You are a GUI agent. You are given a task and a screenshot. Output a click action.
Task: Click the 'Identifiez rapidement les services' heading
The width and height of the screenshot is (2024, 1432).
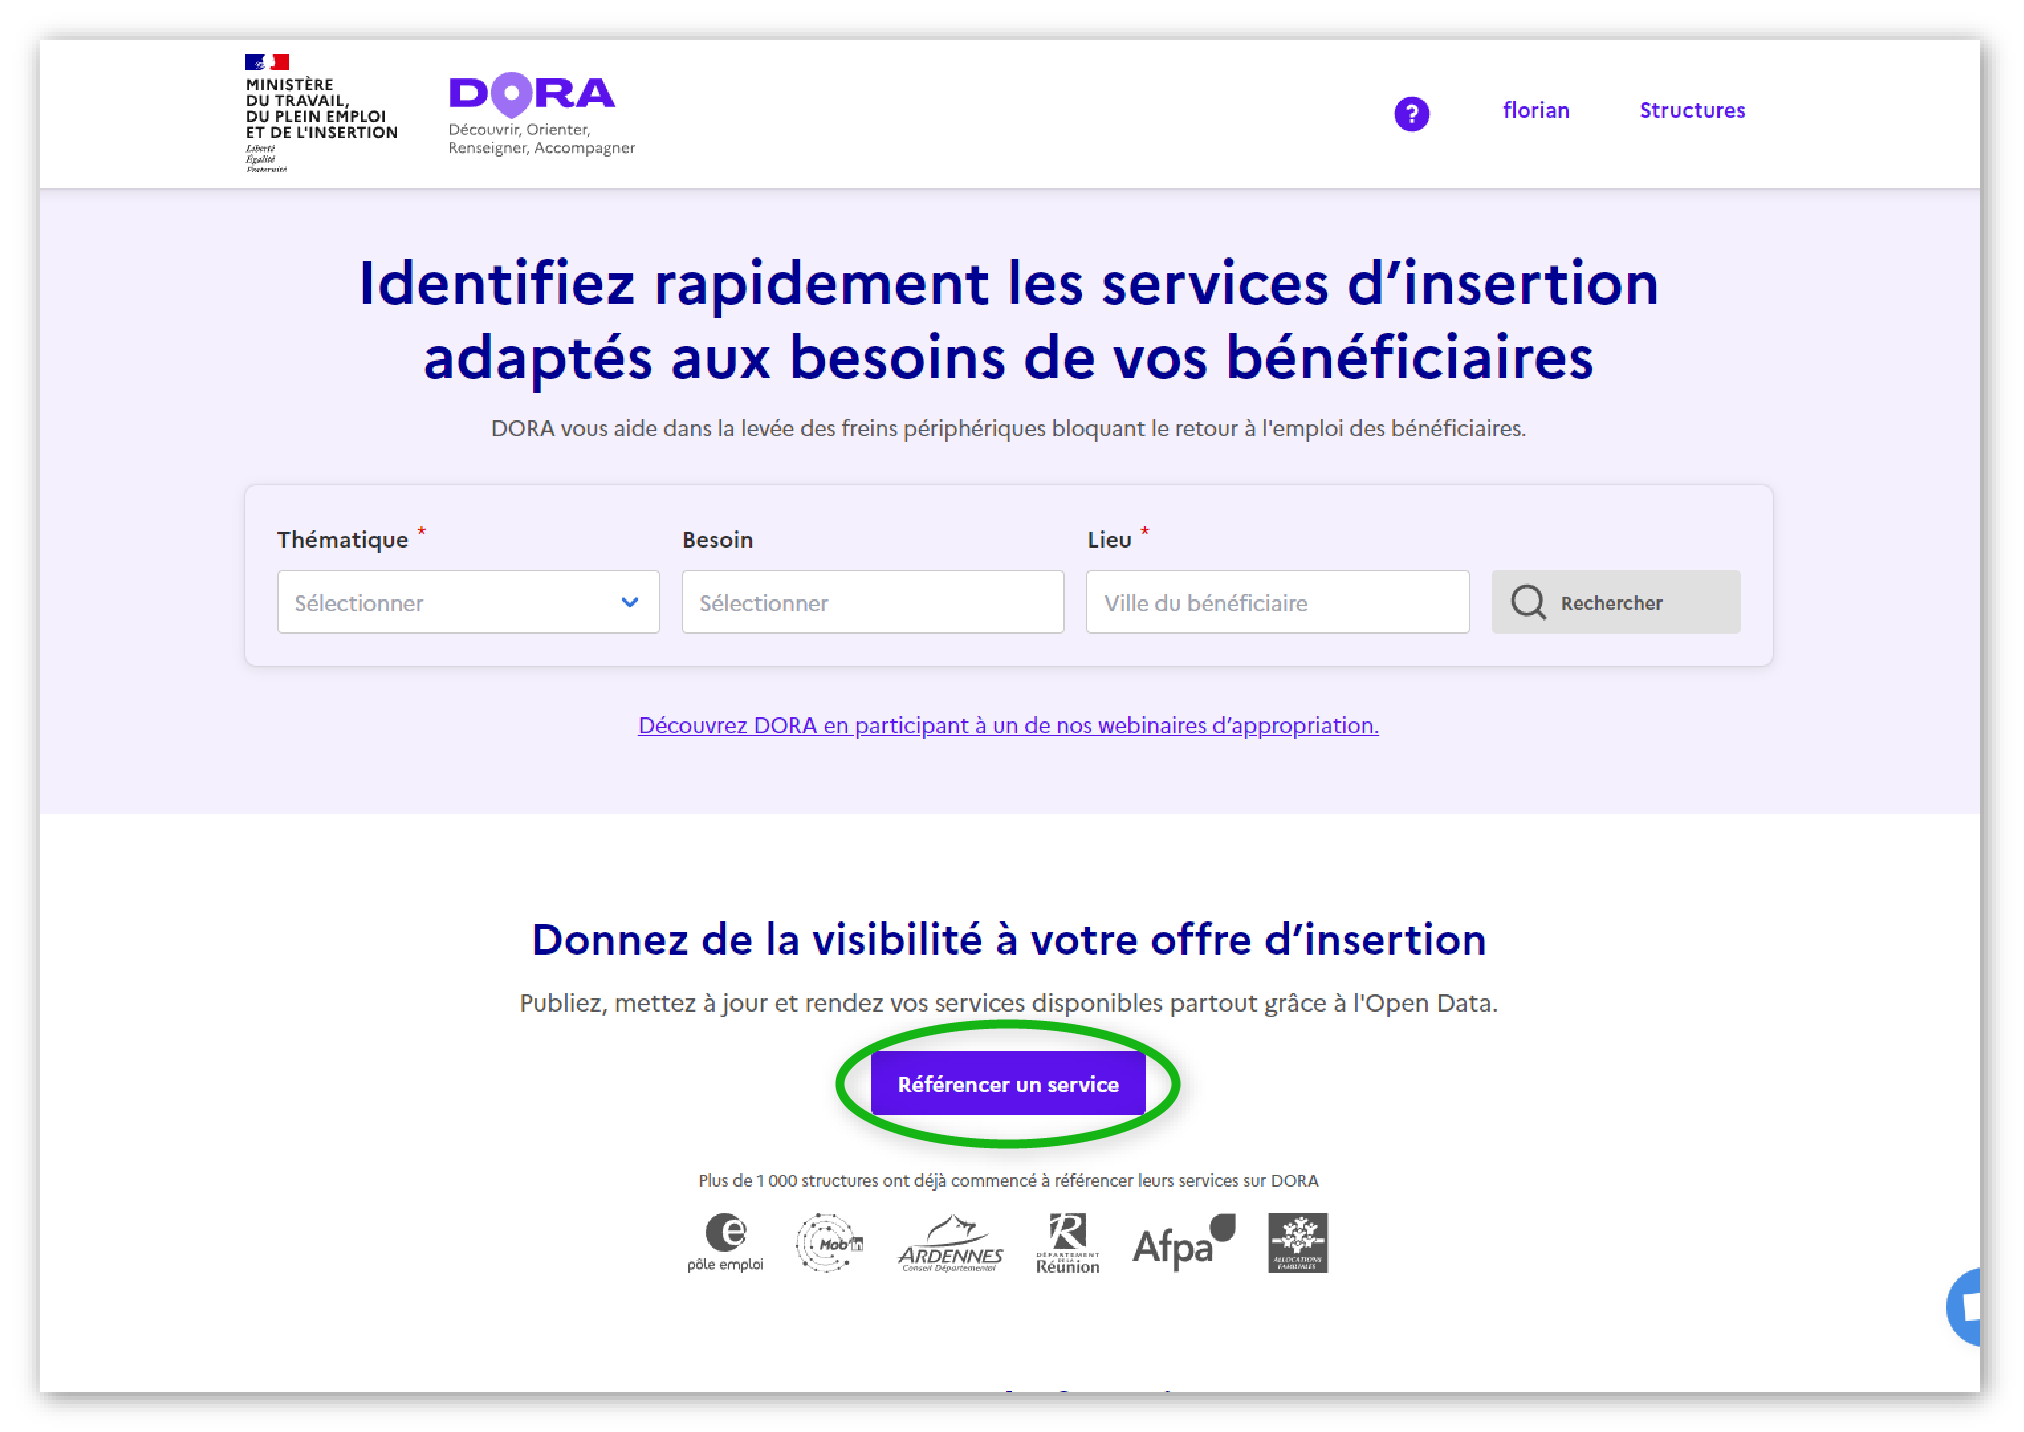point(1008,320)
